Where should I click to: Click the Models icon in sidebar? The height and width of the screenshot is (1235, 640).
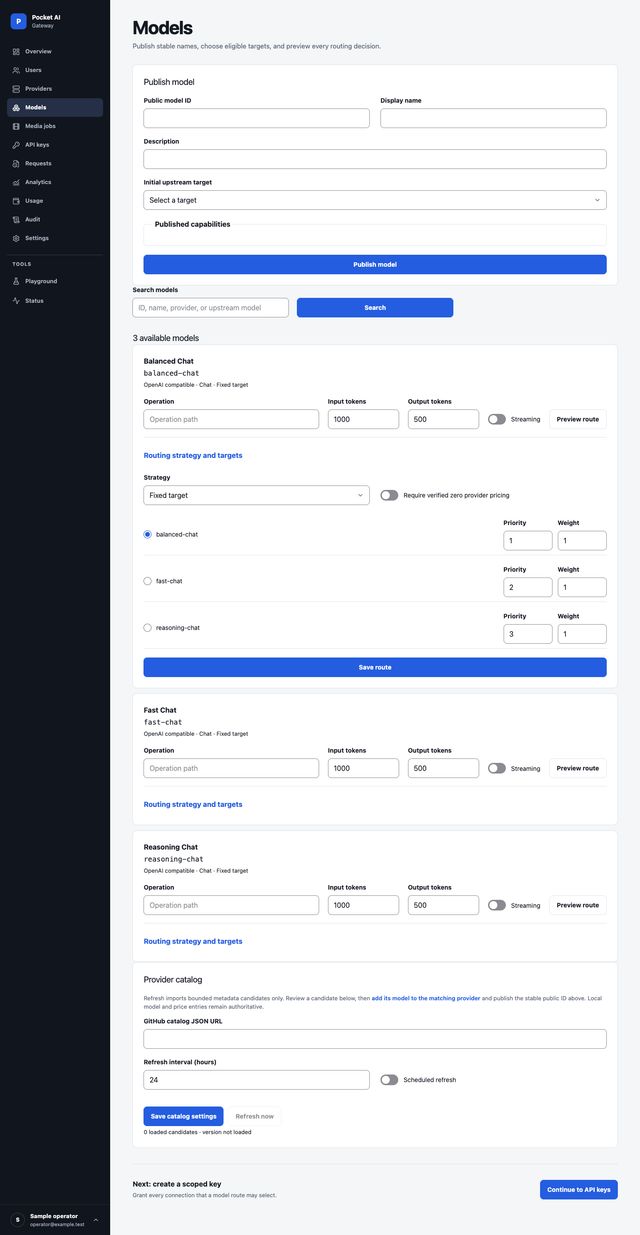tap(16, 107)
